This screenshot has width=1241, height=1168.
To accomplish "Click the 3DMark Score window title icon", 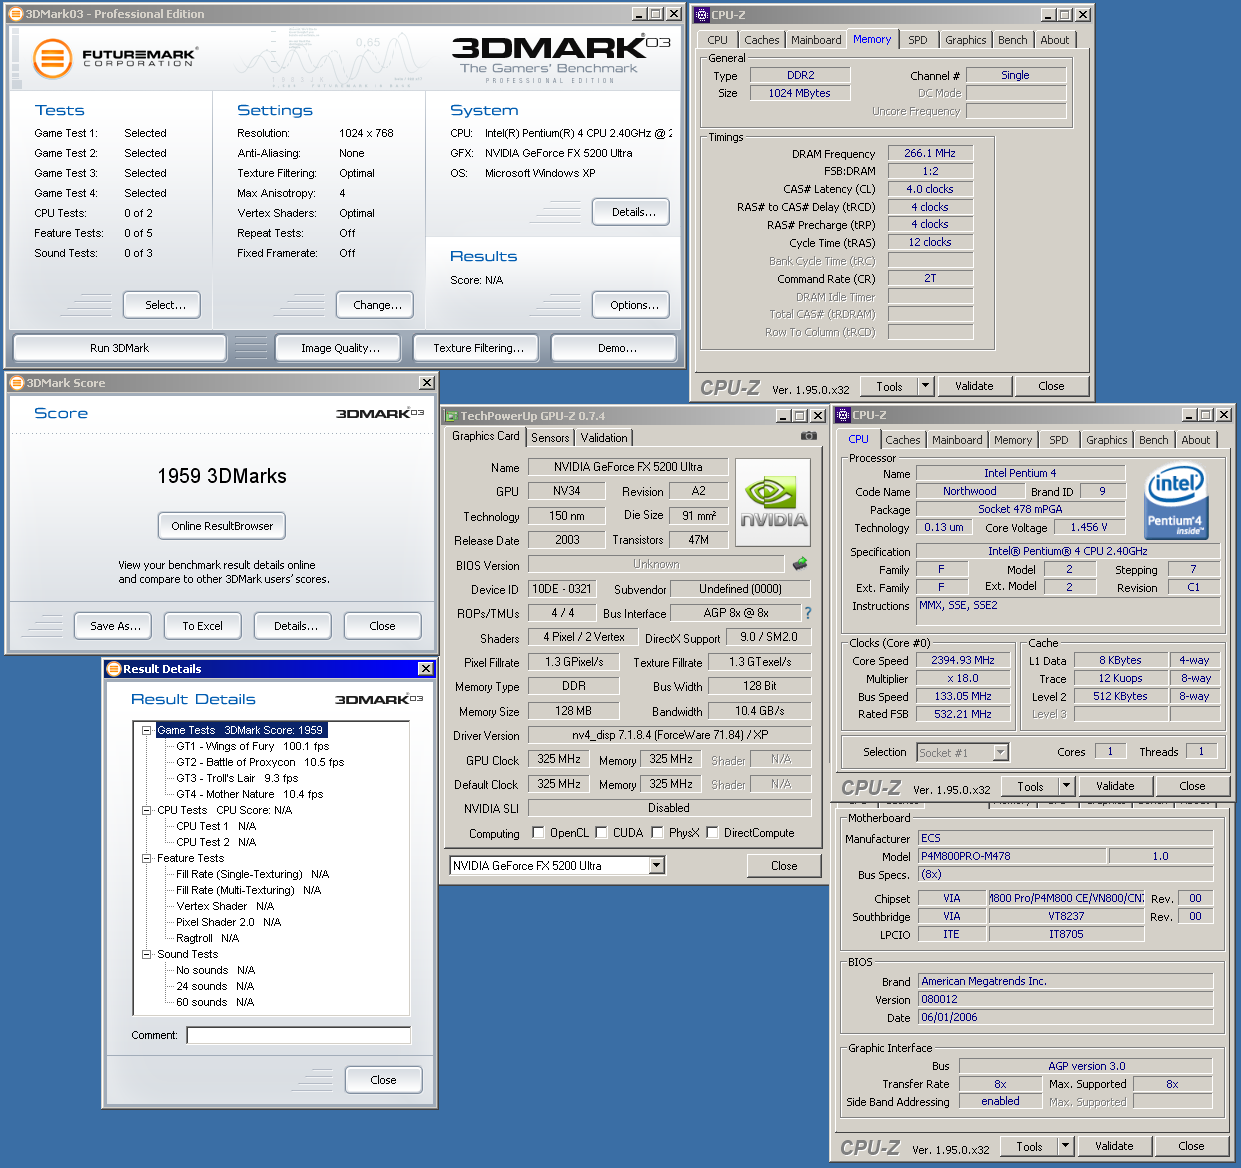I will [16, 383].
